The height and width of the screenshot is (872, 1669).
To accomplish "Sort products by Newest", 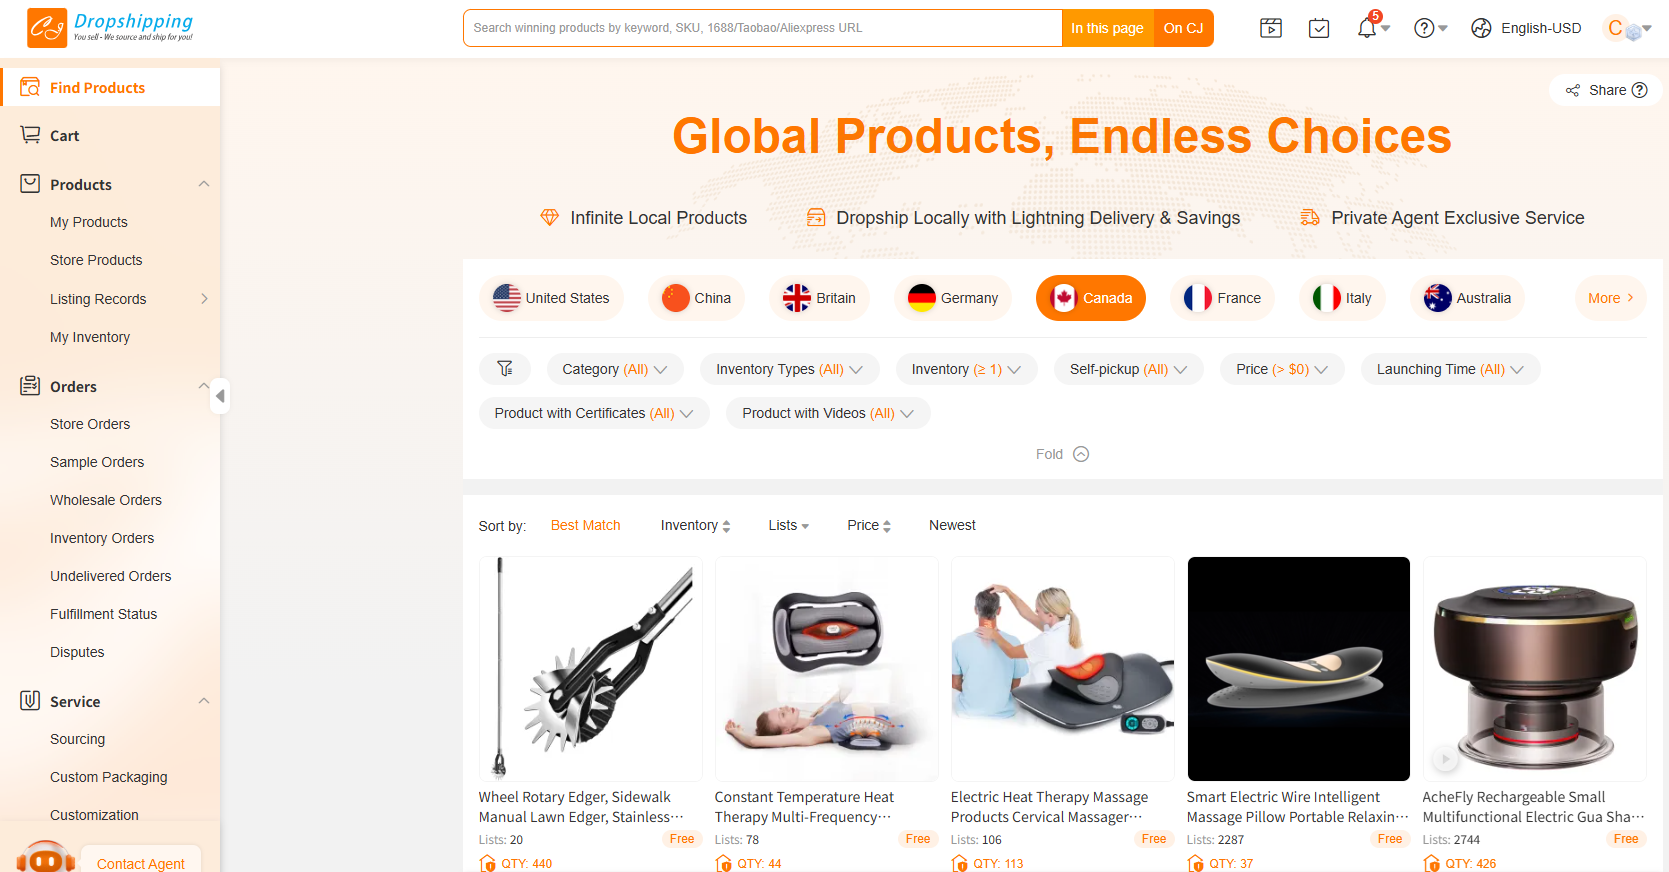I will (952, 525).
